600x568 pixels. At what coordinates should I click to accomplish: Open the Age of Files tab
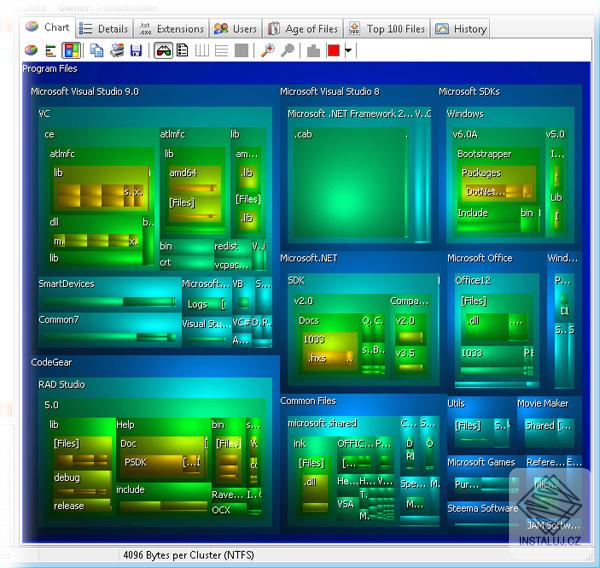pyautogui.click(x=302, y=29)
